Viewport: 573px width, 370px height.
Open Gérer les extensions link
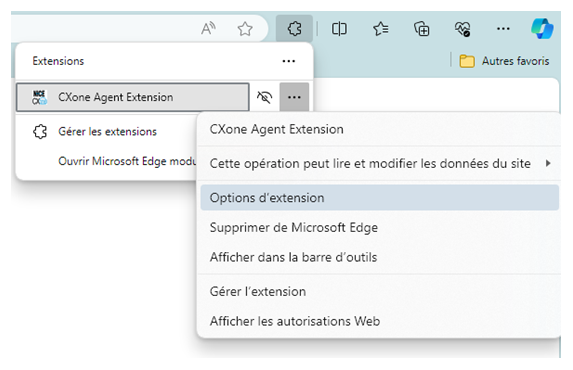tap(107, 131)
